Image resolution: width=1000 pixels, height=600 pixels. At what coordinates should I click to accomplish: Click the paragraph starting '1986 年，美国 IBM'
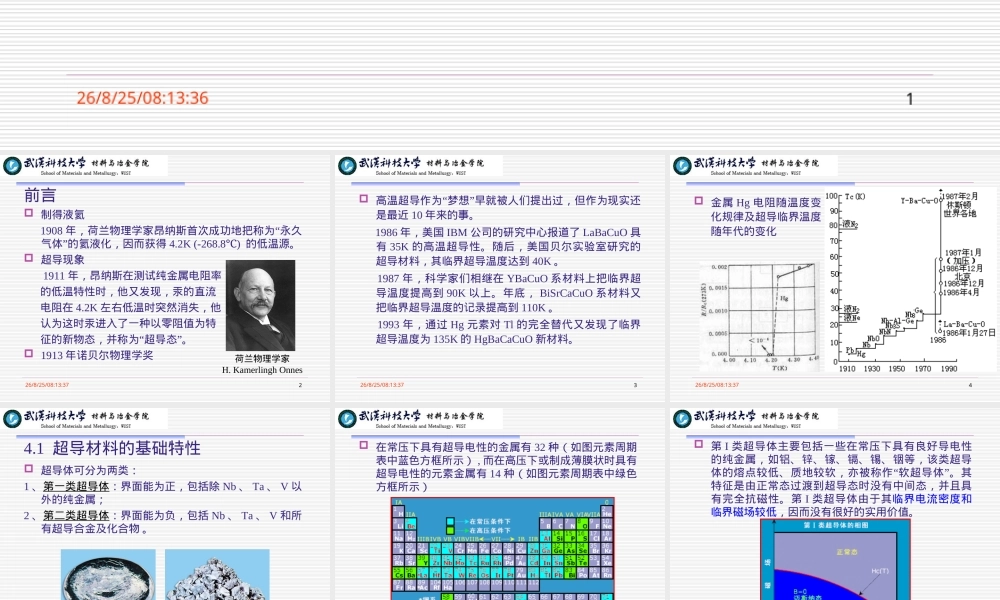click(508, 247)
